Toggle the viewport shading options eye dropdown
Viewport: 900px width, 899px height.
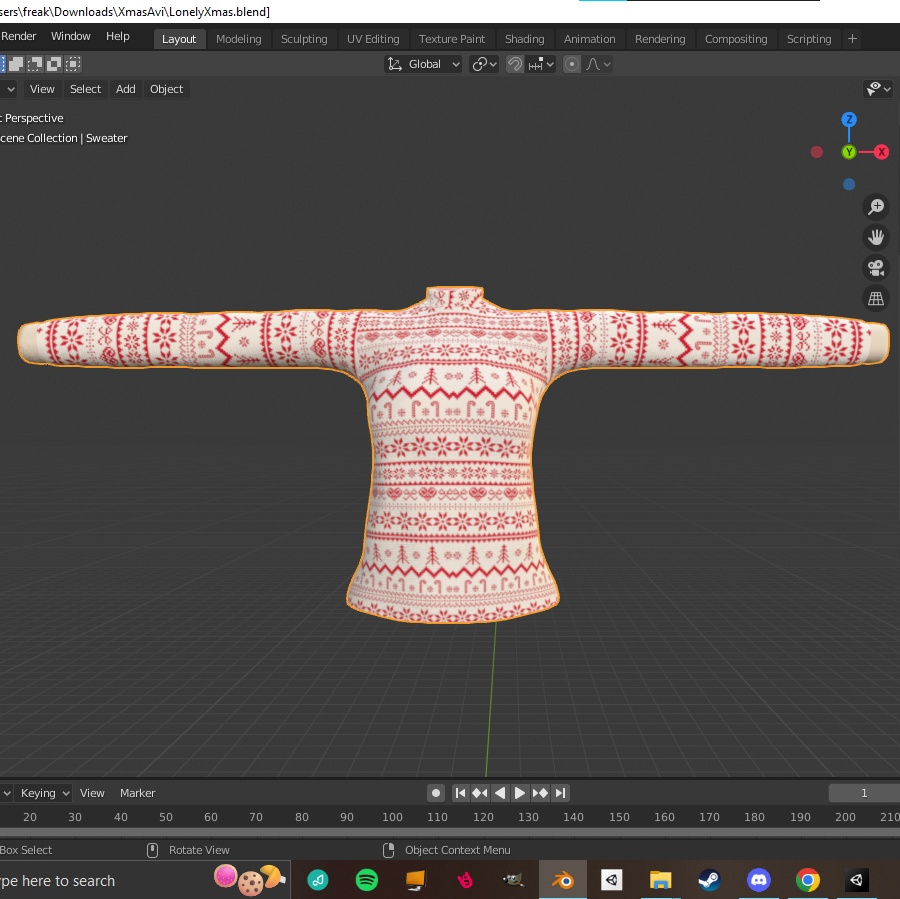pos(877,89)
